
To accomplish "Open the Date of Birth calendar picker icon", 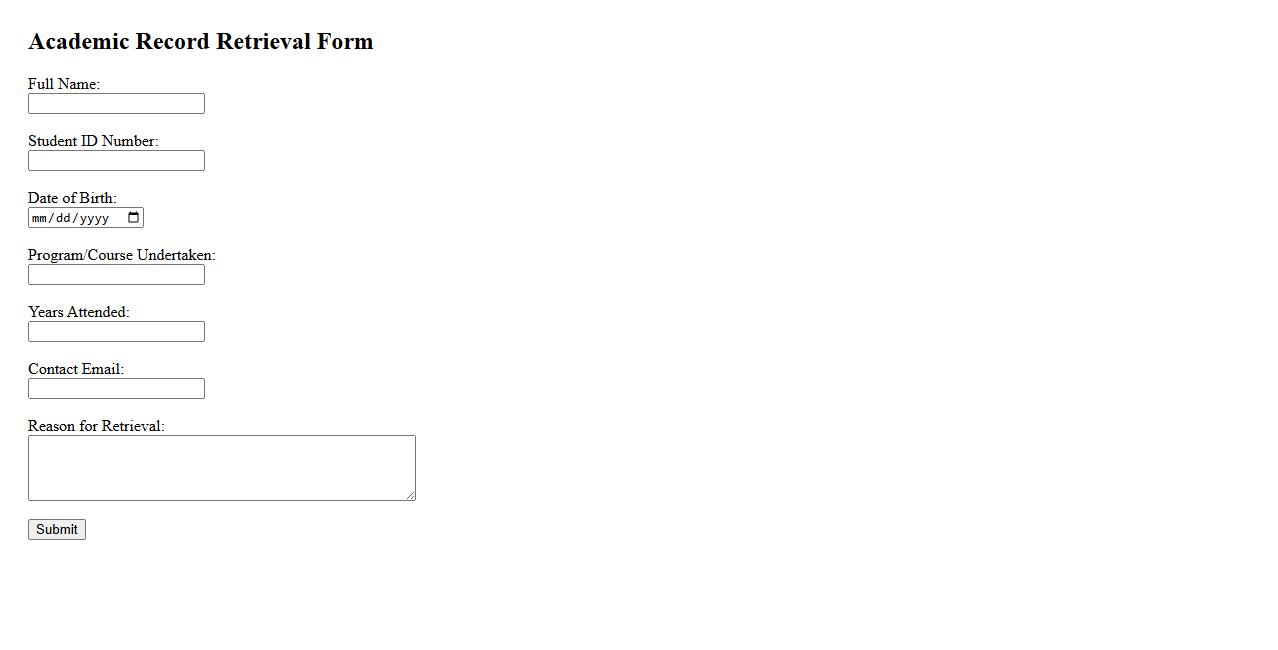I will 134,218.
